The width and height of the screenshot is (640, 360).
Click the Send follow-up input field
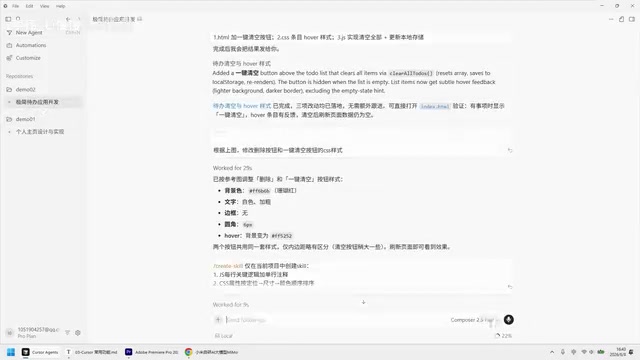tap(335, 320)
